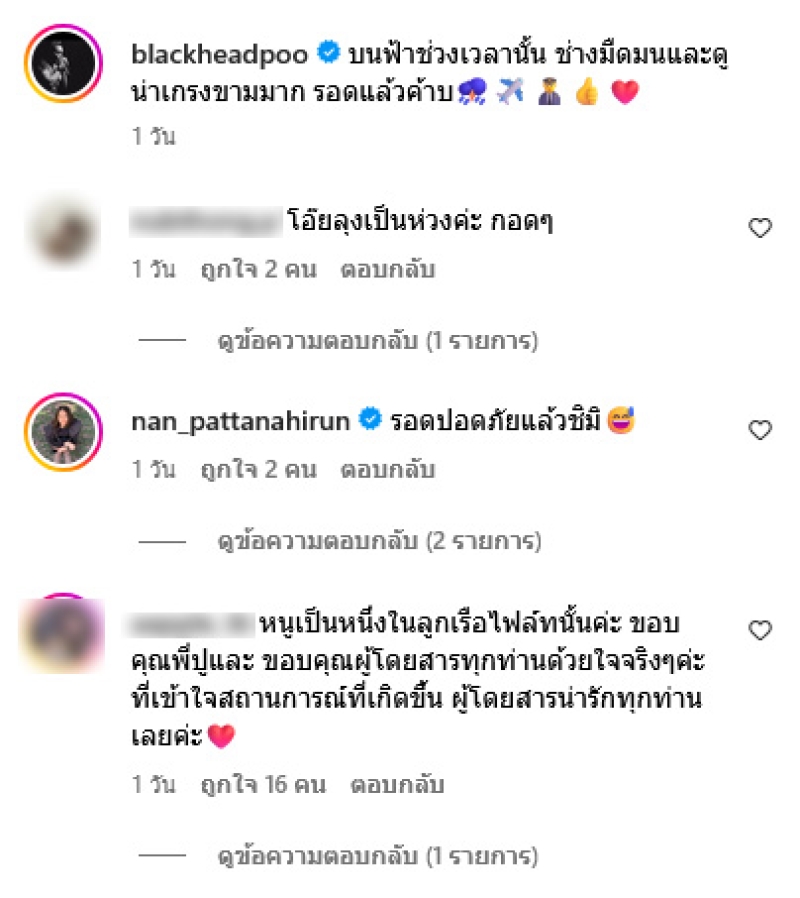
Task: View likes 'ถูกใจ 2 คน' on nan_pattanahirun's comment
Action: [x=258, y=470]
